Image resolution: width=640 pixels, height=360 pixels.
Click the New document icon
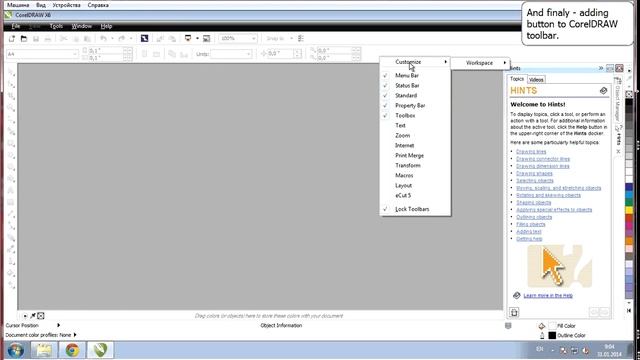11,38
